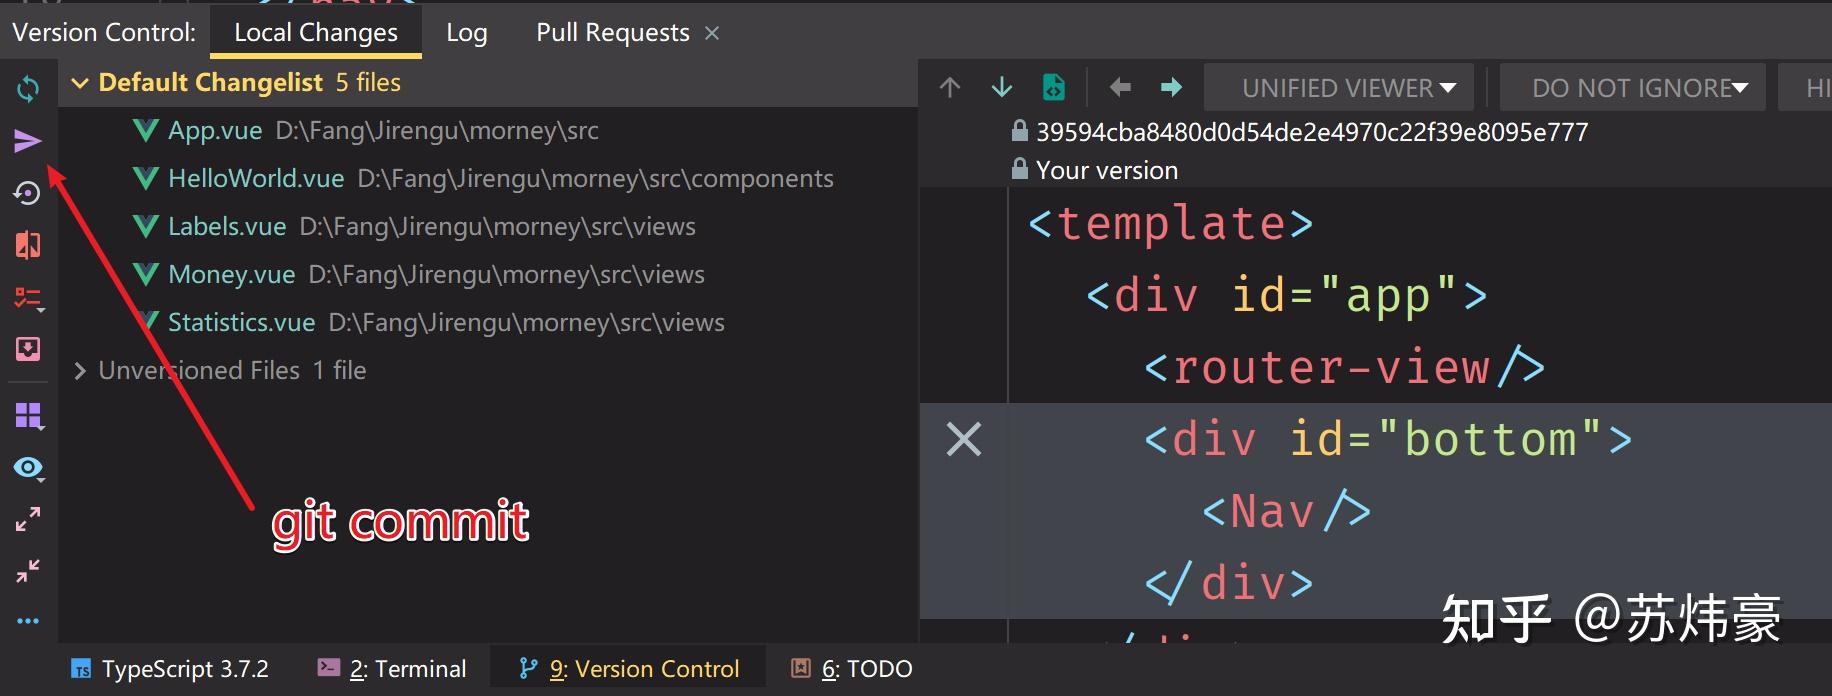Image resolution: width=1832 pixels, height=696 pixels.
Task: Click the jump to source file icon
Action: coord(1053,88)
